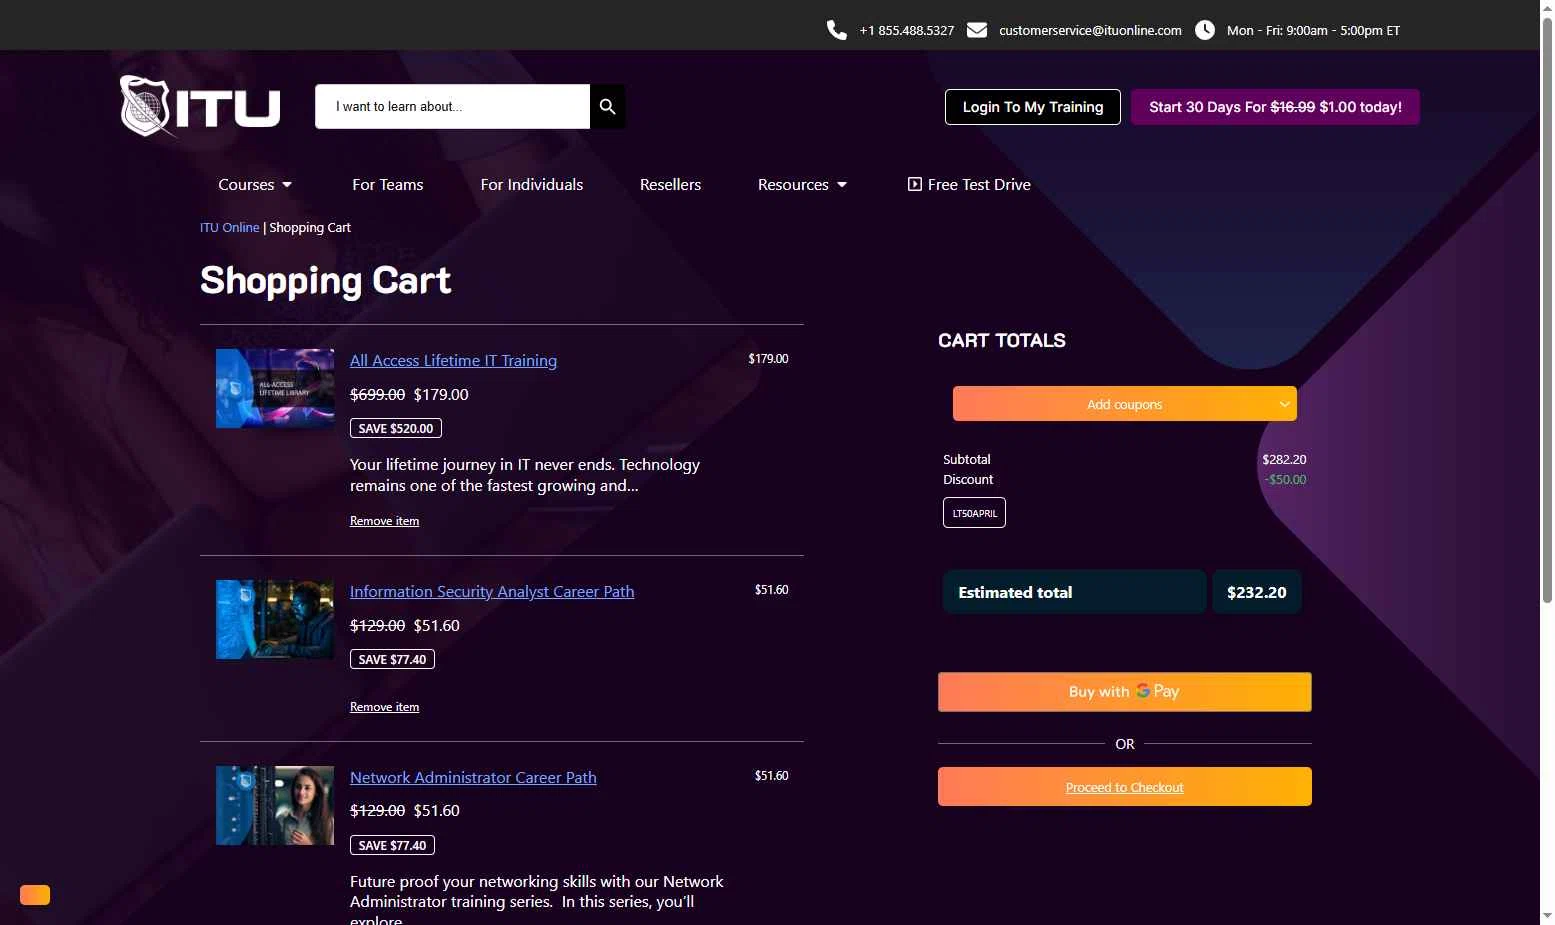Click Start 30 Days For $1.00 button
1555x925 pixels.
click(1275, 107)
